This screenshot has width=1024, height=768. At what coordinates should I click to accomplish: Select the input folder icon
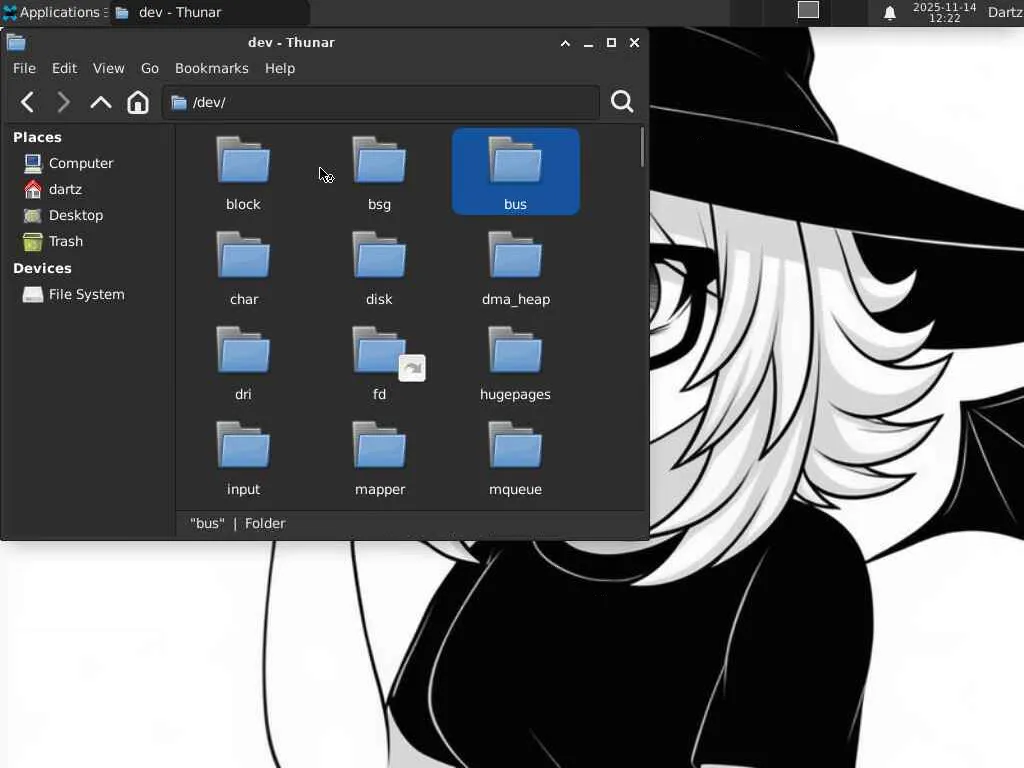[x=243, y=445]
